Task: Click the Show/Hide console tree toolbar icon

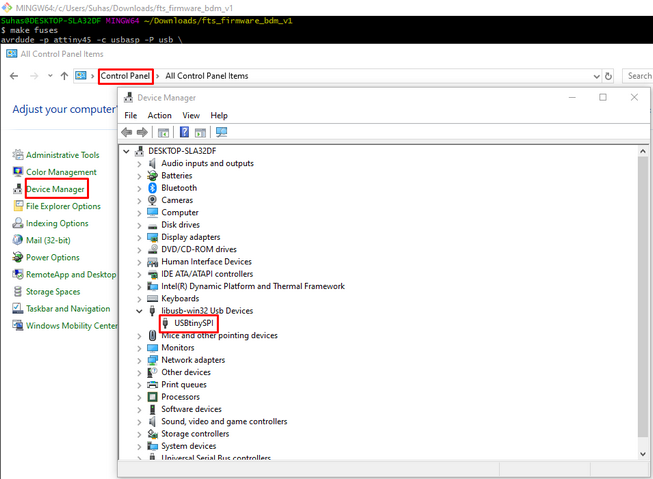Action: 163,133
